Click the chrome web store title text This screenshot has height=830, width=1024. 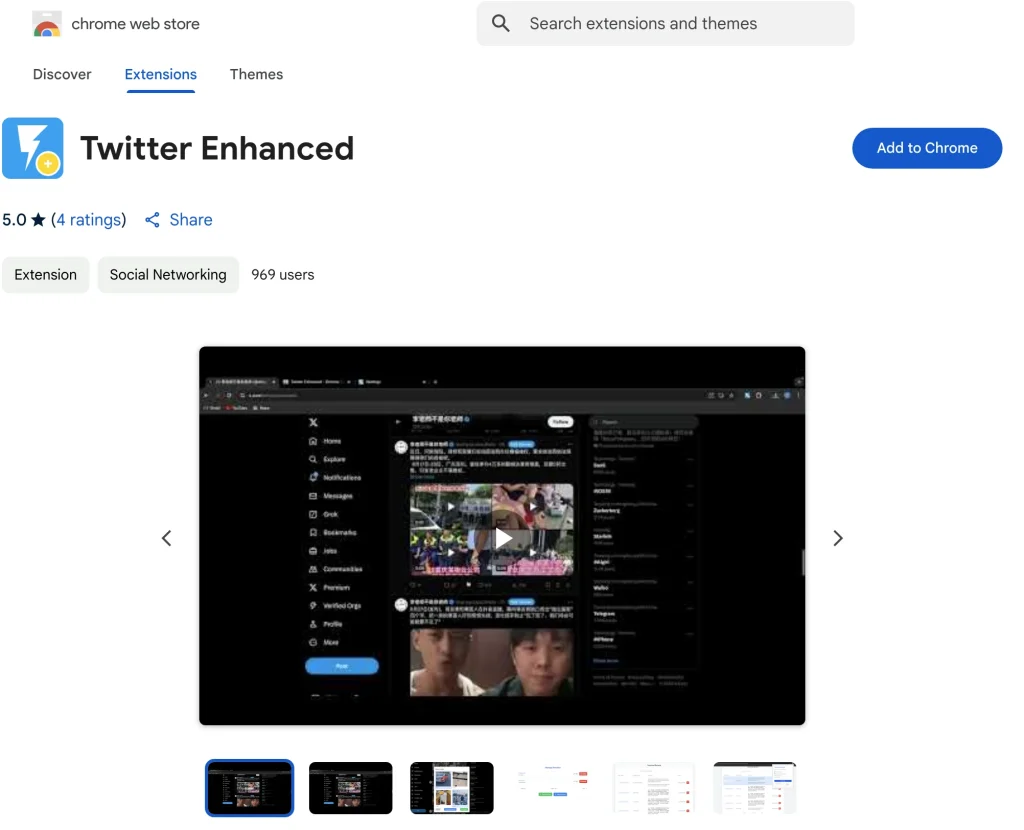tap(135, 24)
